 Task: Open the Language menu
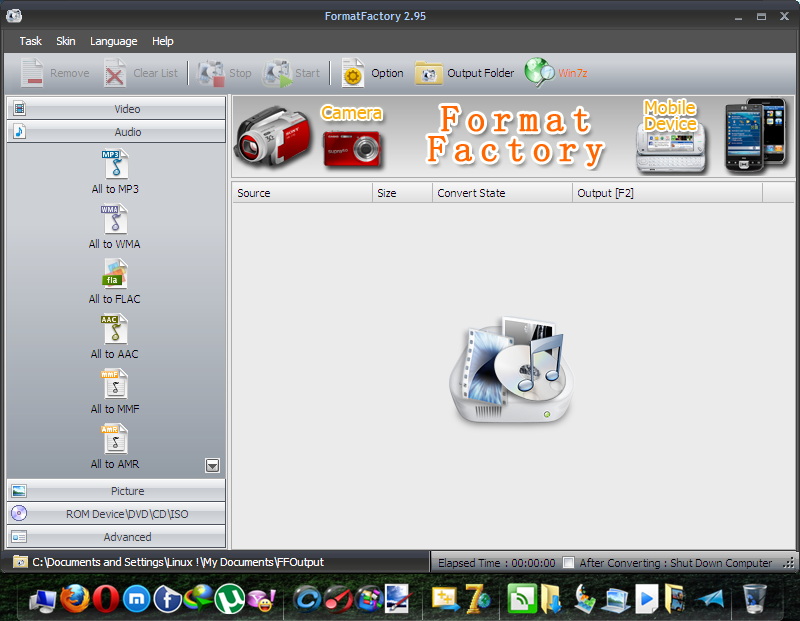114,41
